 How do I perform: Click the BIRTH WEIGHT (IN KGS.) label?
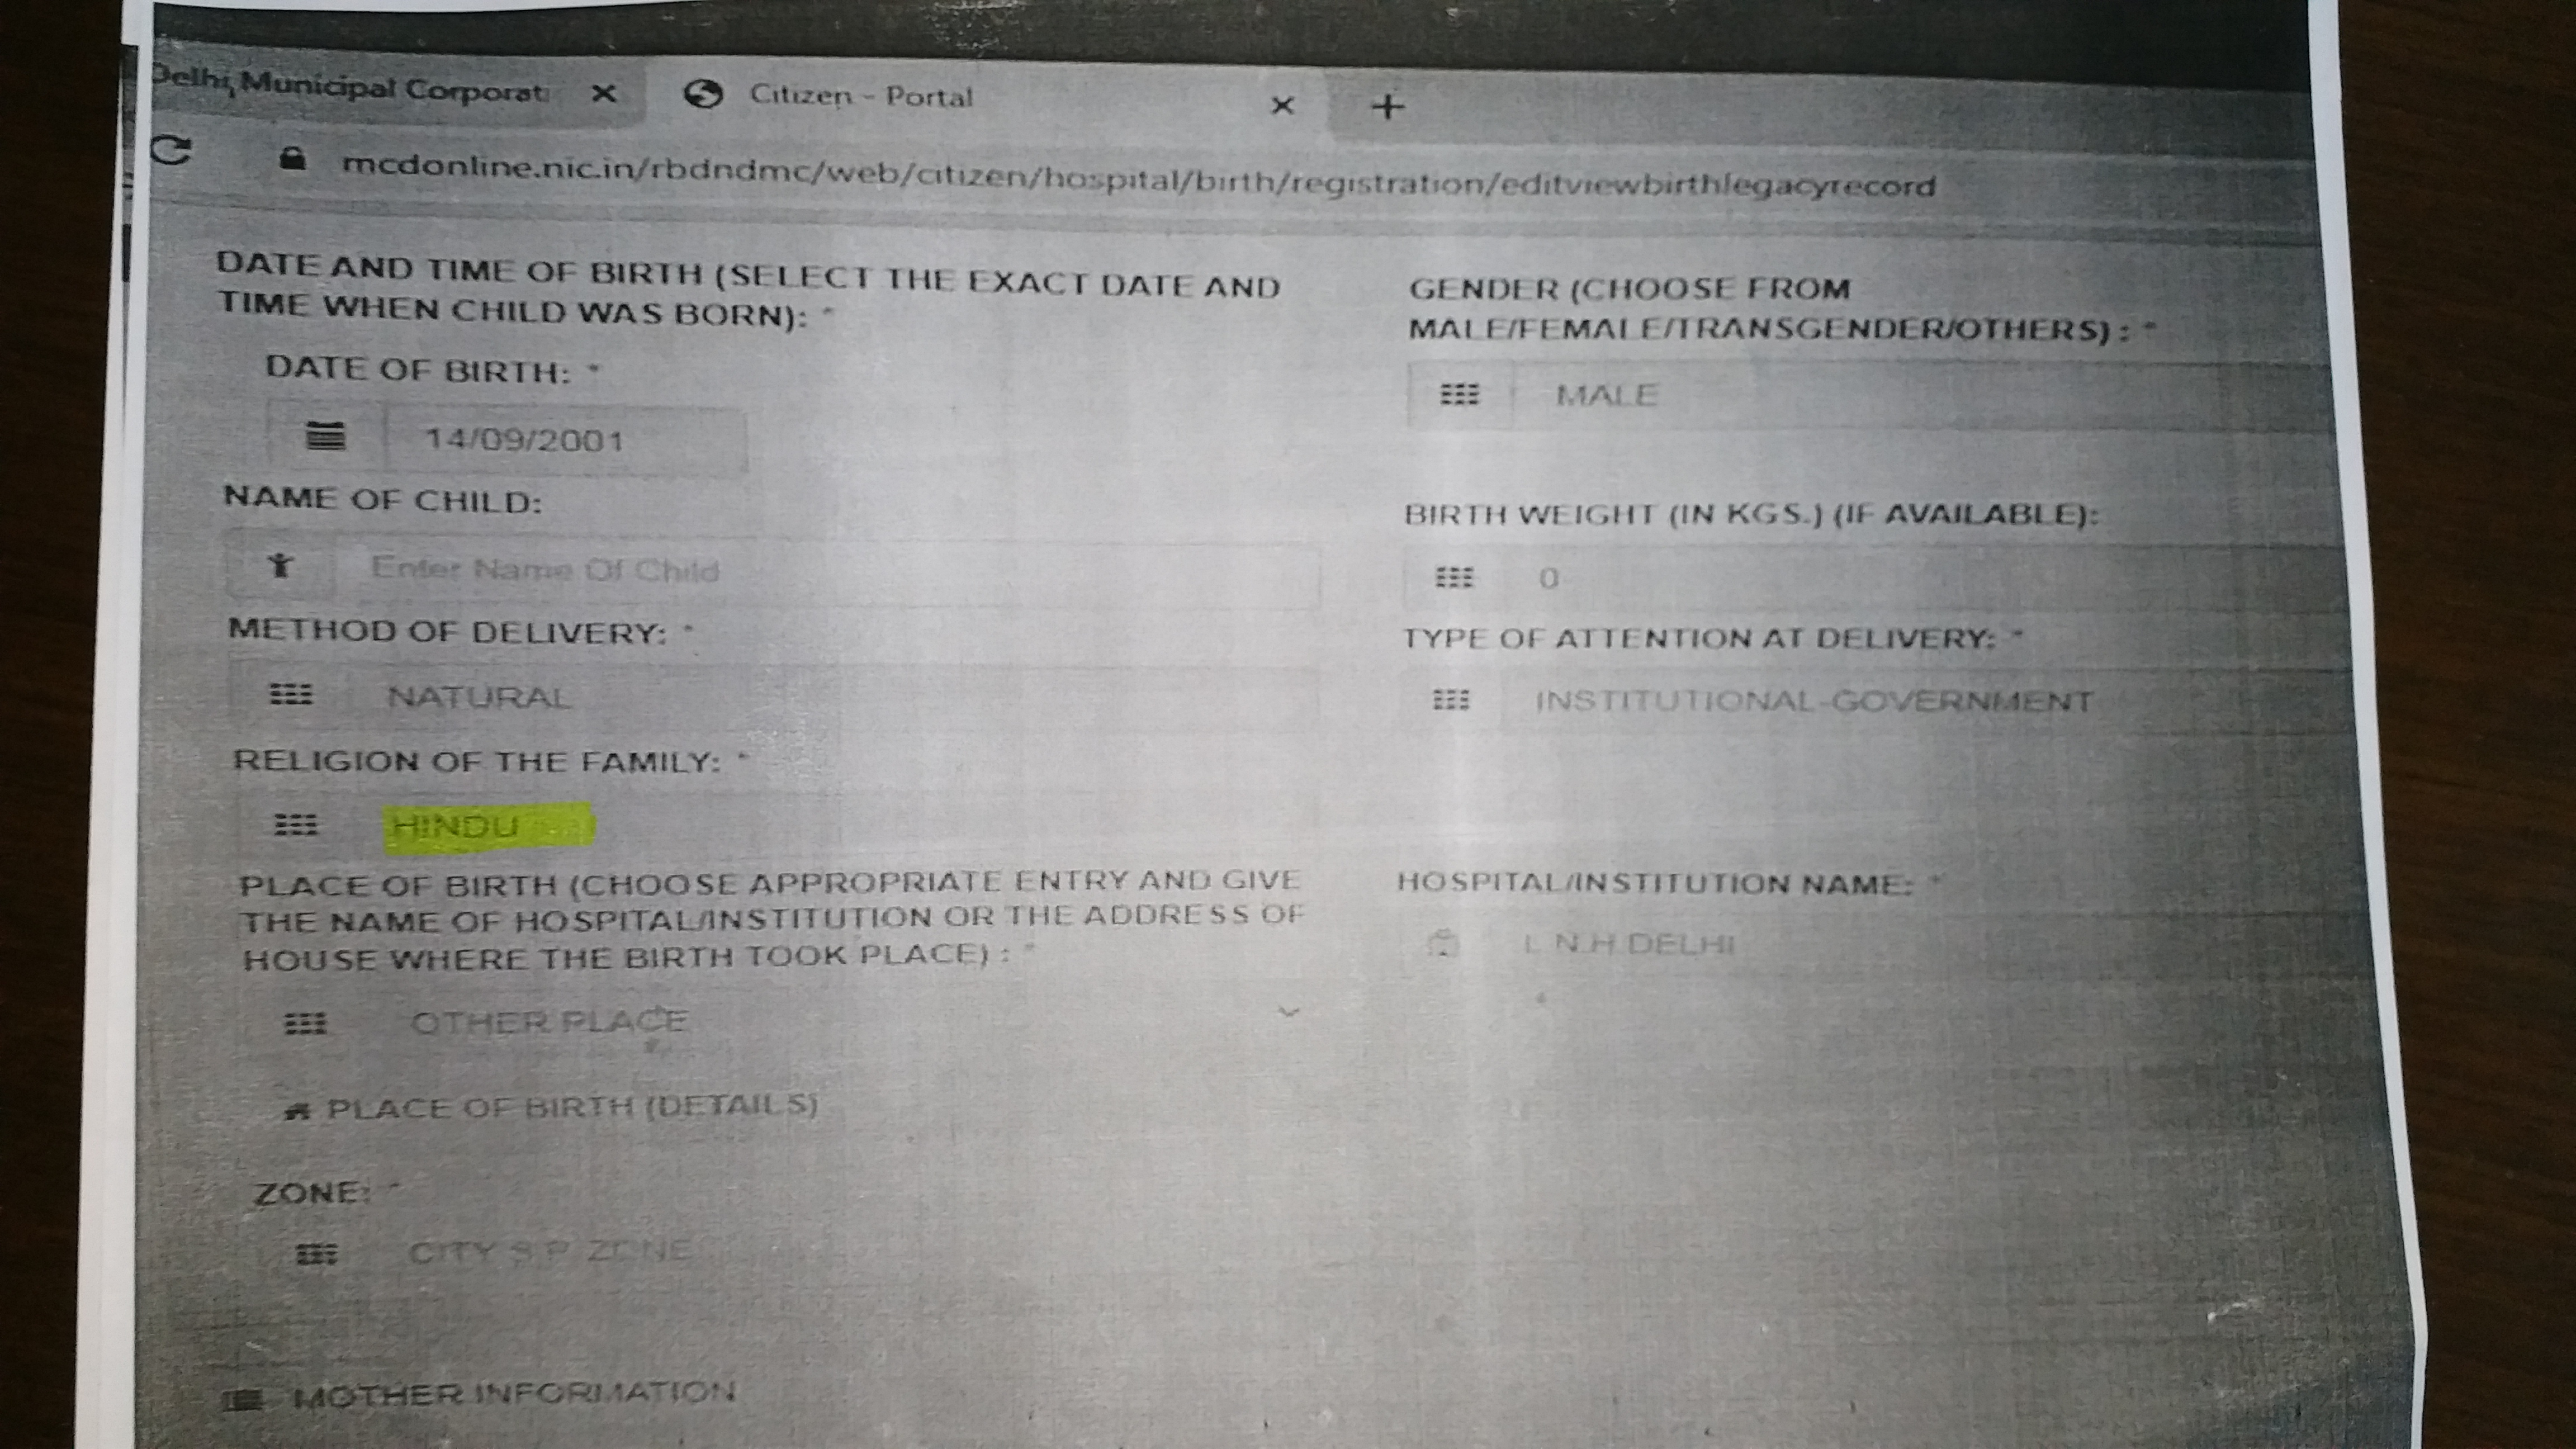click(x=1752, y=514)
